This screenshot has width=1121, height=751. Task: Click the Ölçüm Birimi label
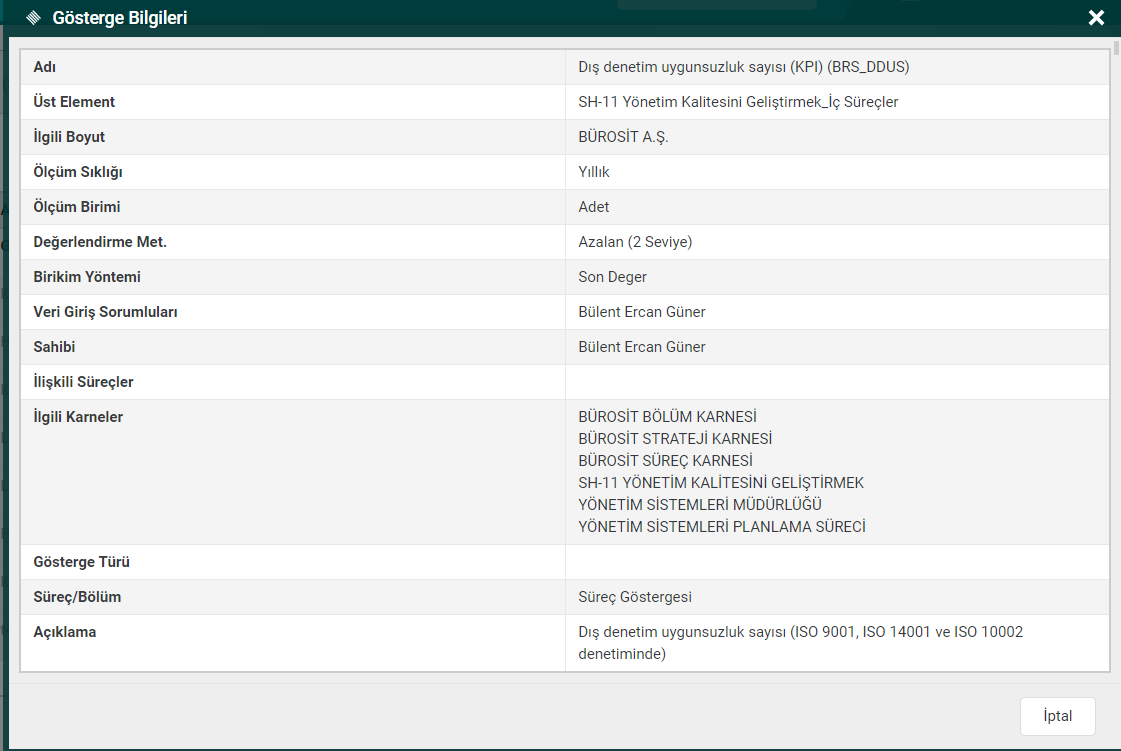[76, 207]
